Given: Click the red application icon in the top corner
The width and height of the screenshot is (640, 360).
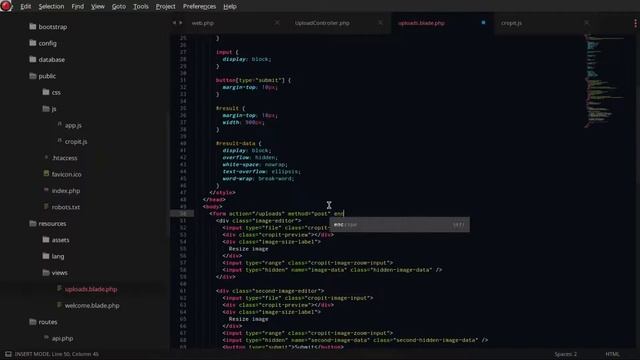Looking at the screenshot, I should click(6, 6).
